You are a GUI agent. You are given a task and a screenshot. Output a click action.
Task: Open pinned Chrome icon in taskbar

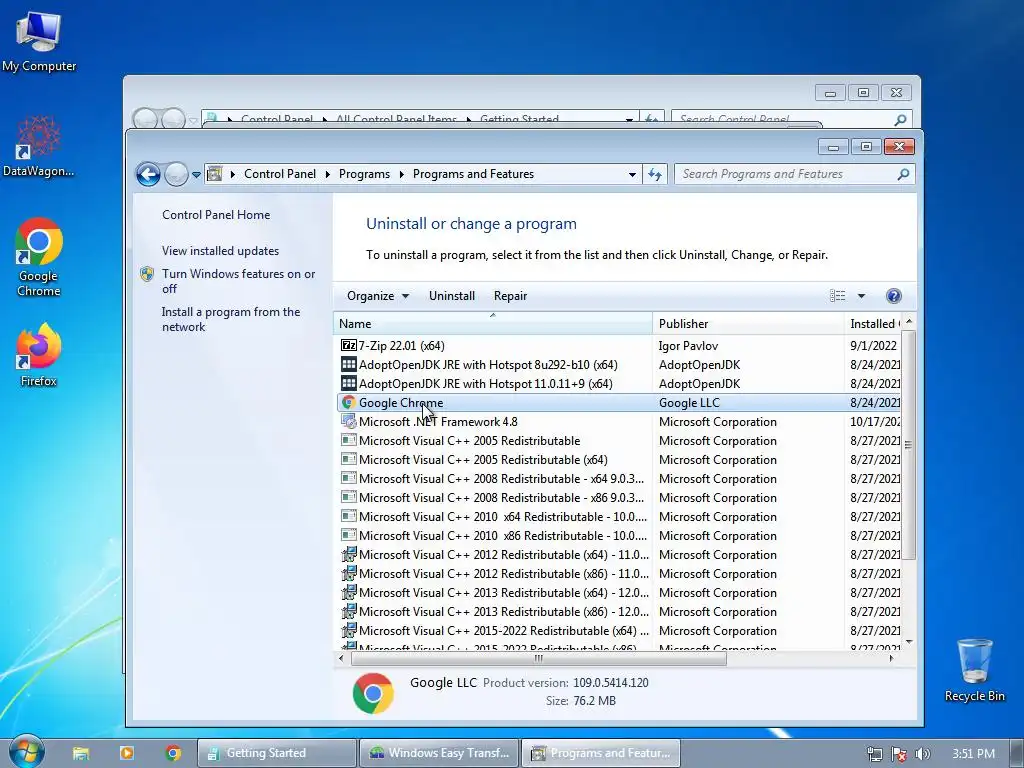coord(173,753)
